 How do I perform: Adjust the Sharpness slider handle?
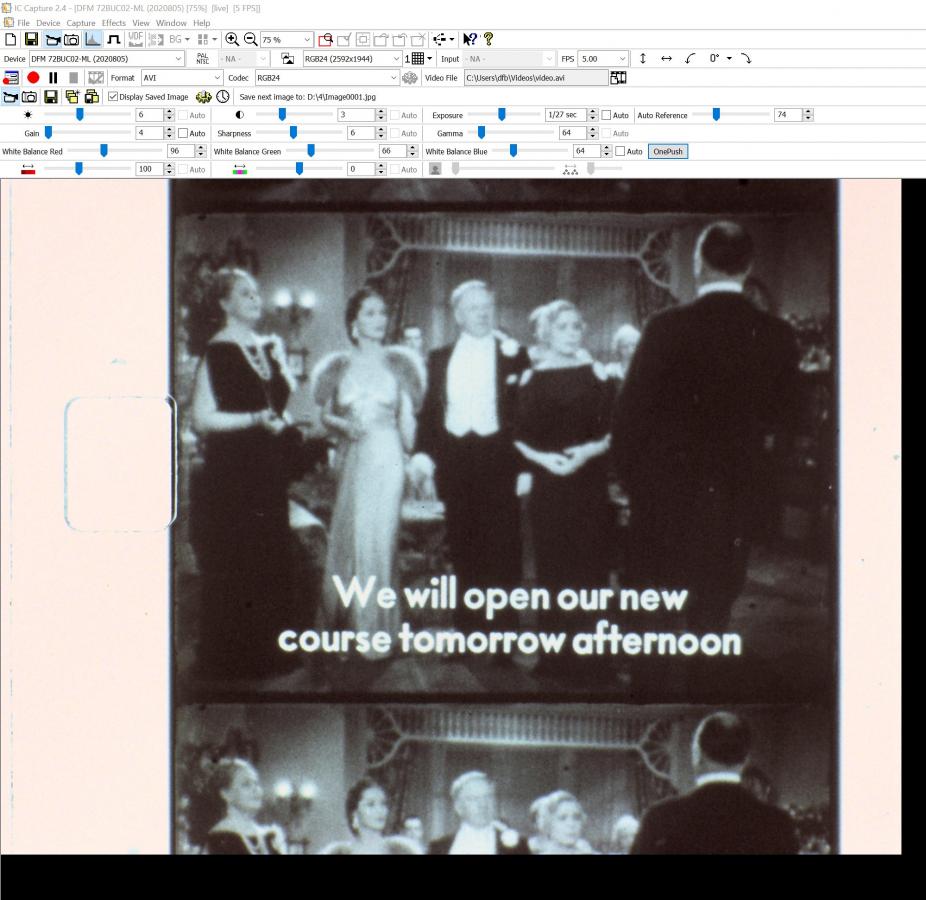(x=294, y=133)
